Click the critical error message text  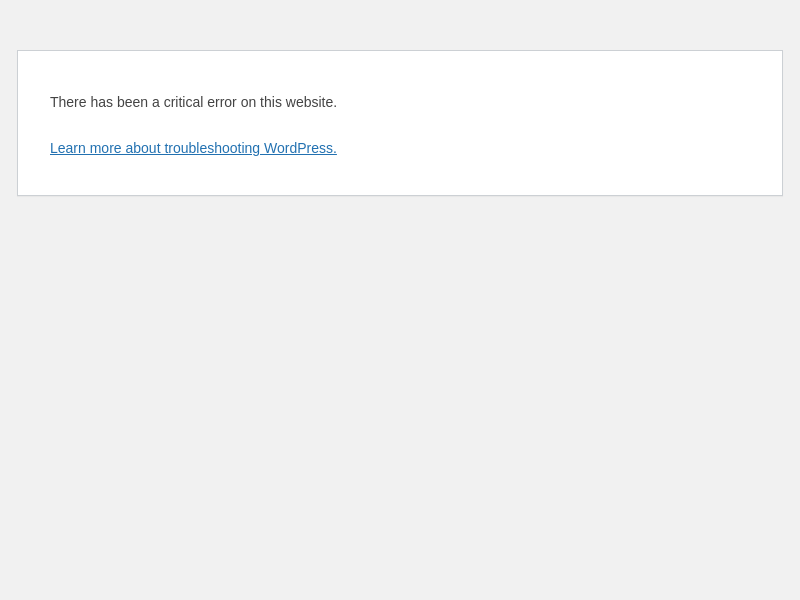coord(193,102)
